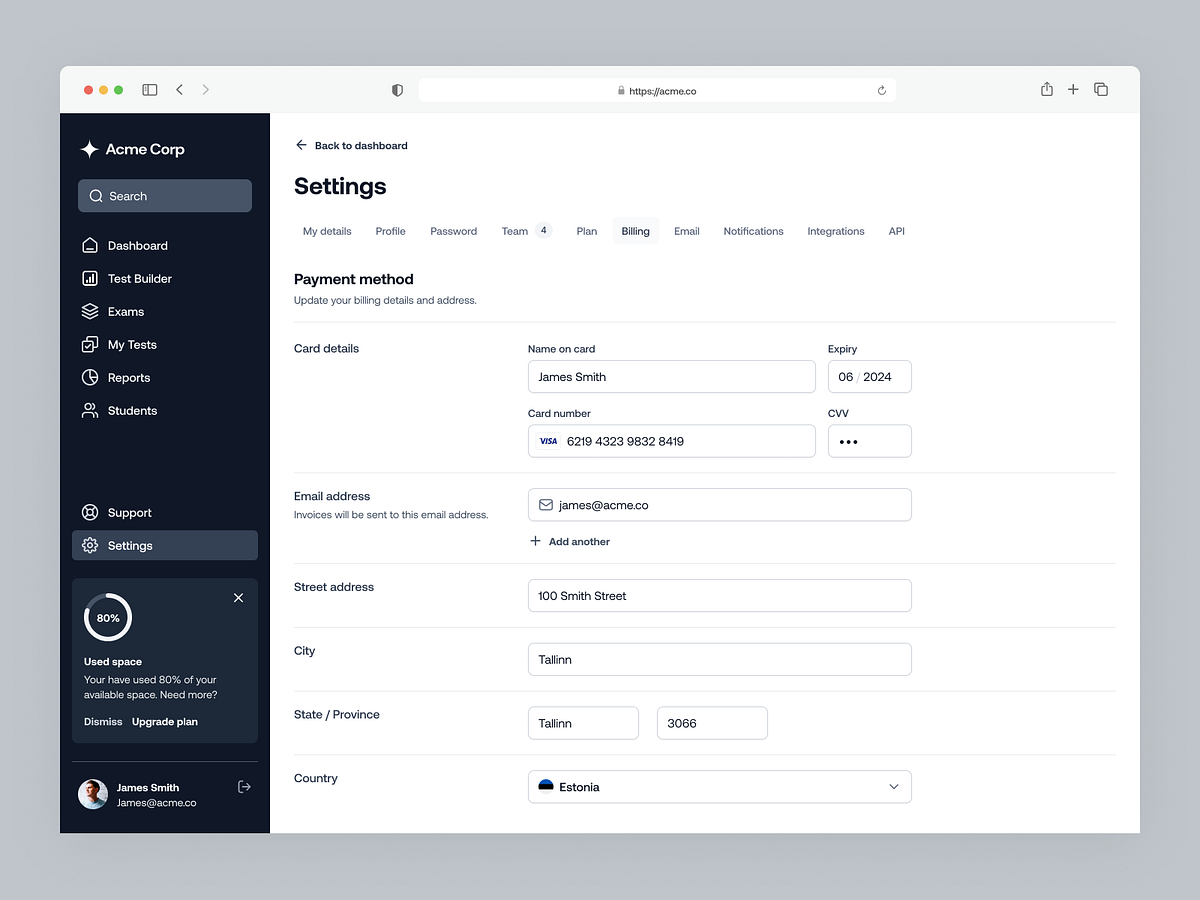Switch to the Integrations tab
Viewport: 1200px width, 900px height.
click(x=836, y=231)
